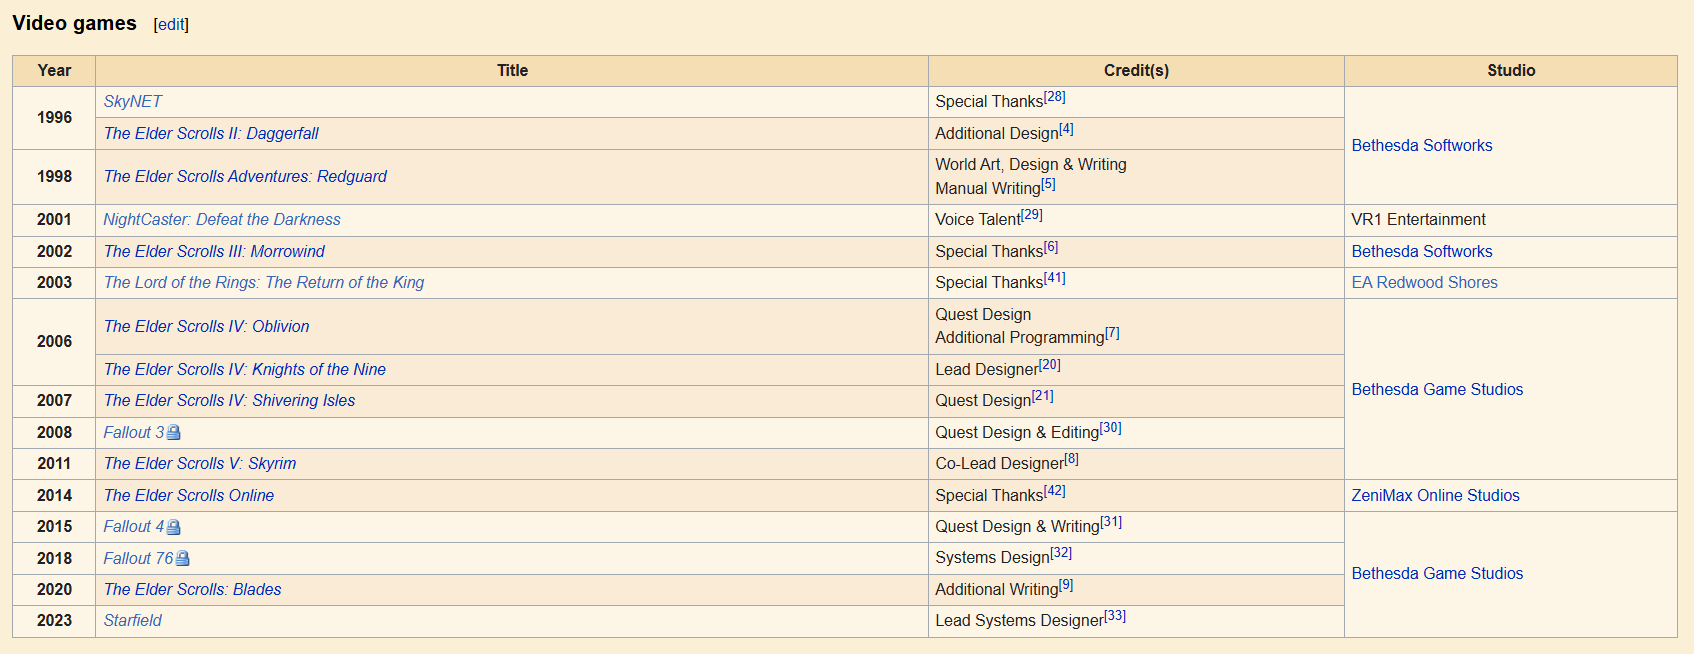Screen dimensions: 1694x654
Task: Open The Elder Scrolls IV: Shivering Isles link
Action: (x=229, y=401)
